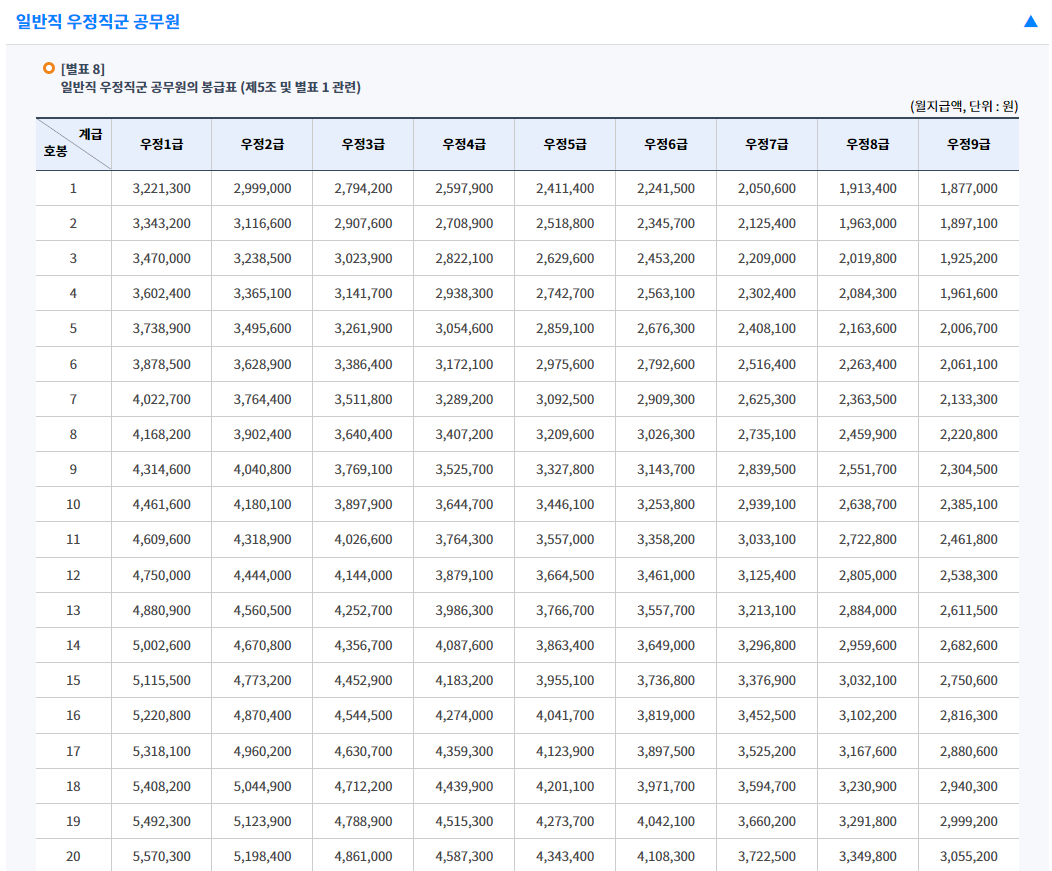Screen dimensions: 1052x871
Task: Click the 봉급표 (제5조 및 별표 1 관련) caption
Action: tap(210, 87)
